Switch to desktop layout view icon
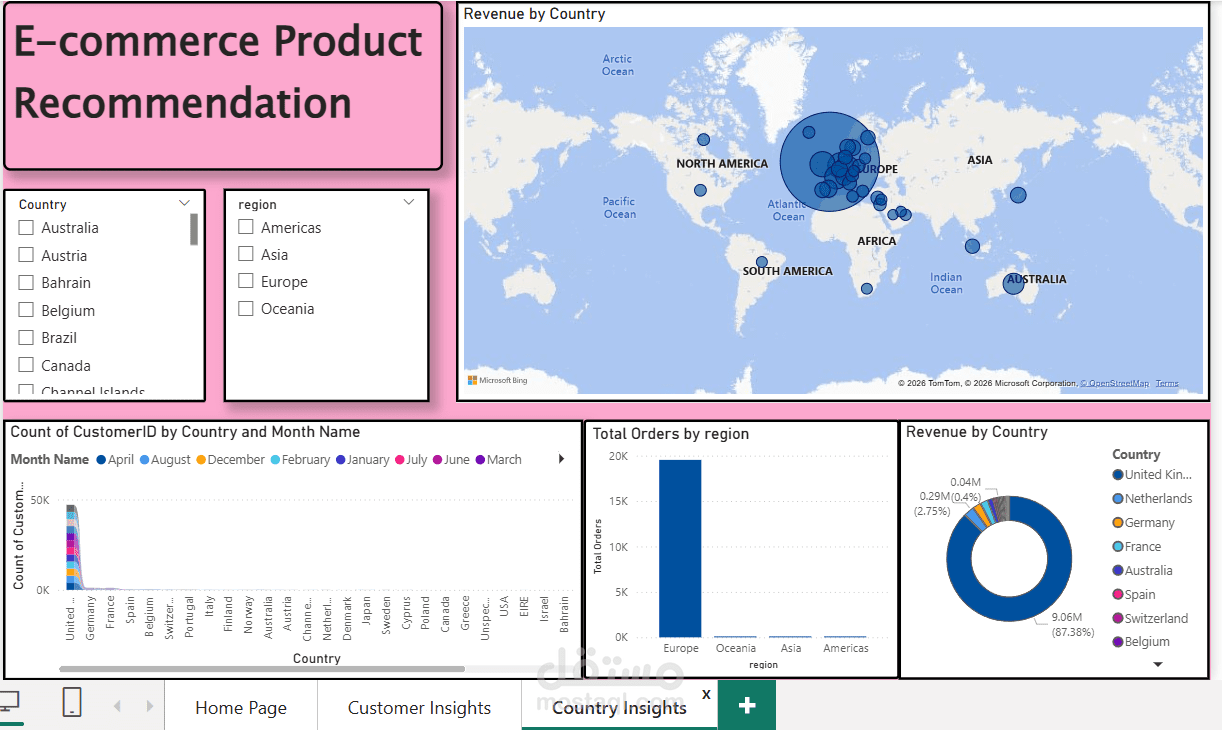Screen dimensions: 1222x730 tap(8, 701)
